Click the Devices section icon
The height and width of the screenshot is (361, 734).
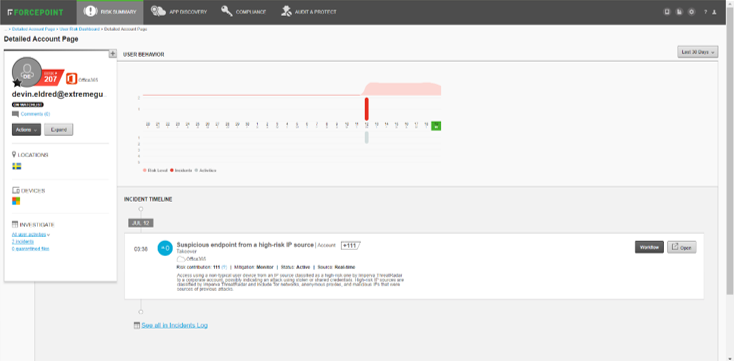(x=15, y=191)
